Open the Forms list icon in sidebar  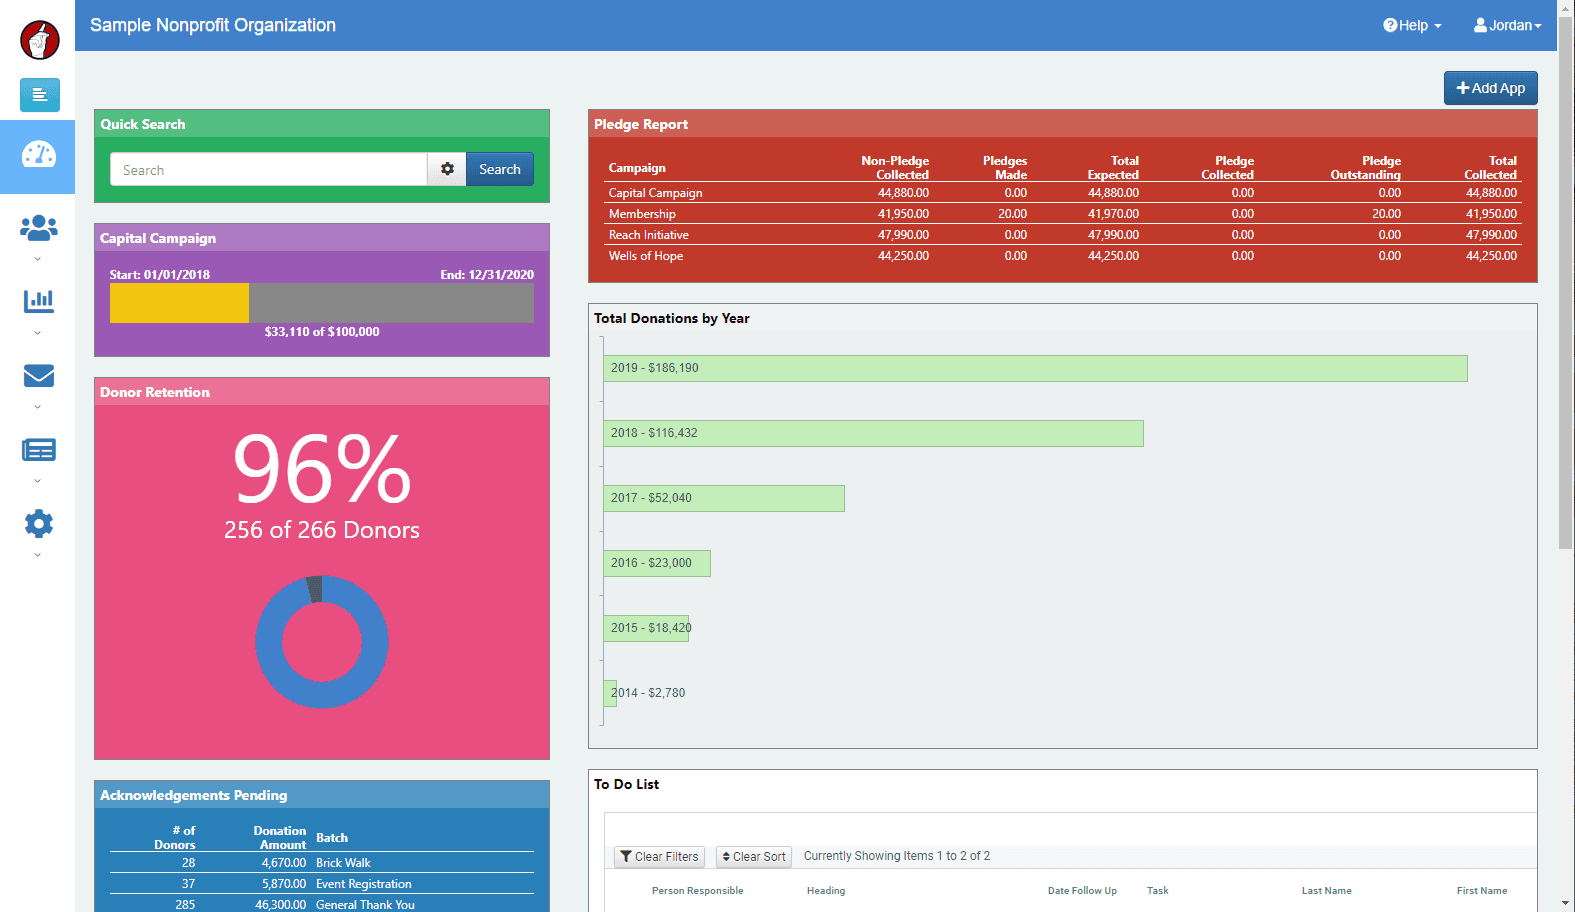coord(38,450)
